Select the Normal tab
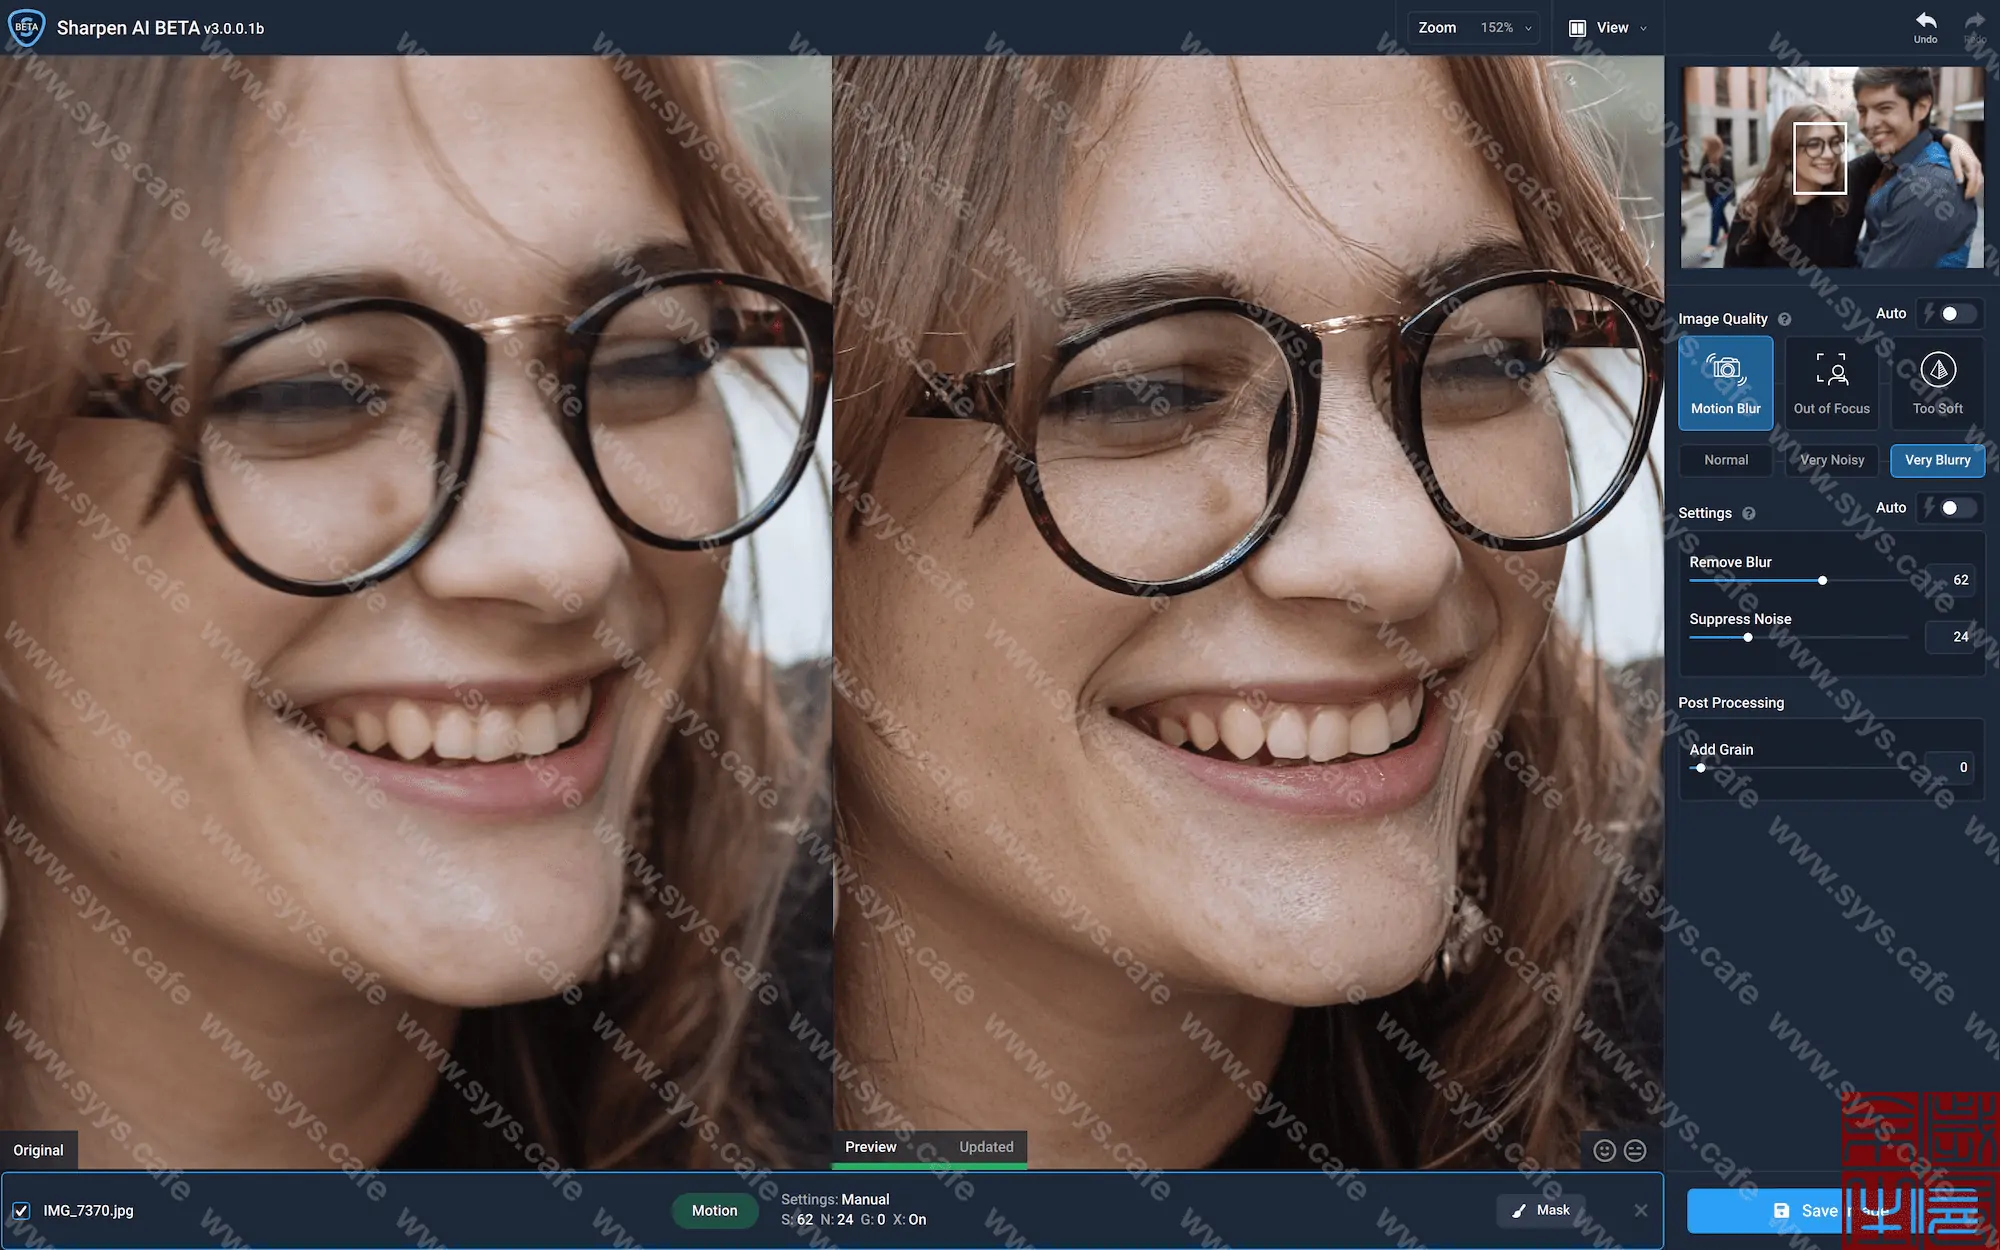The image size is (2000, 1250). (1726, 460)
